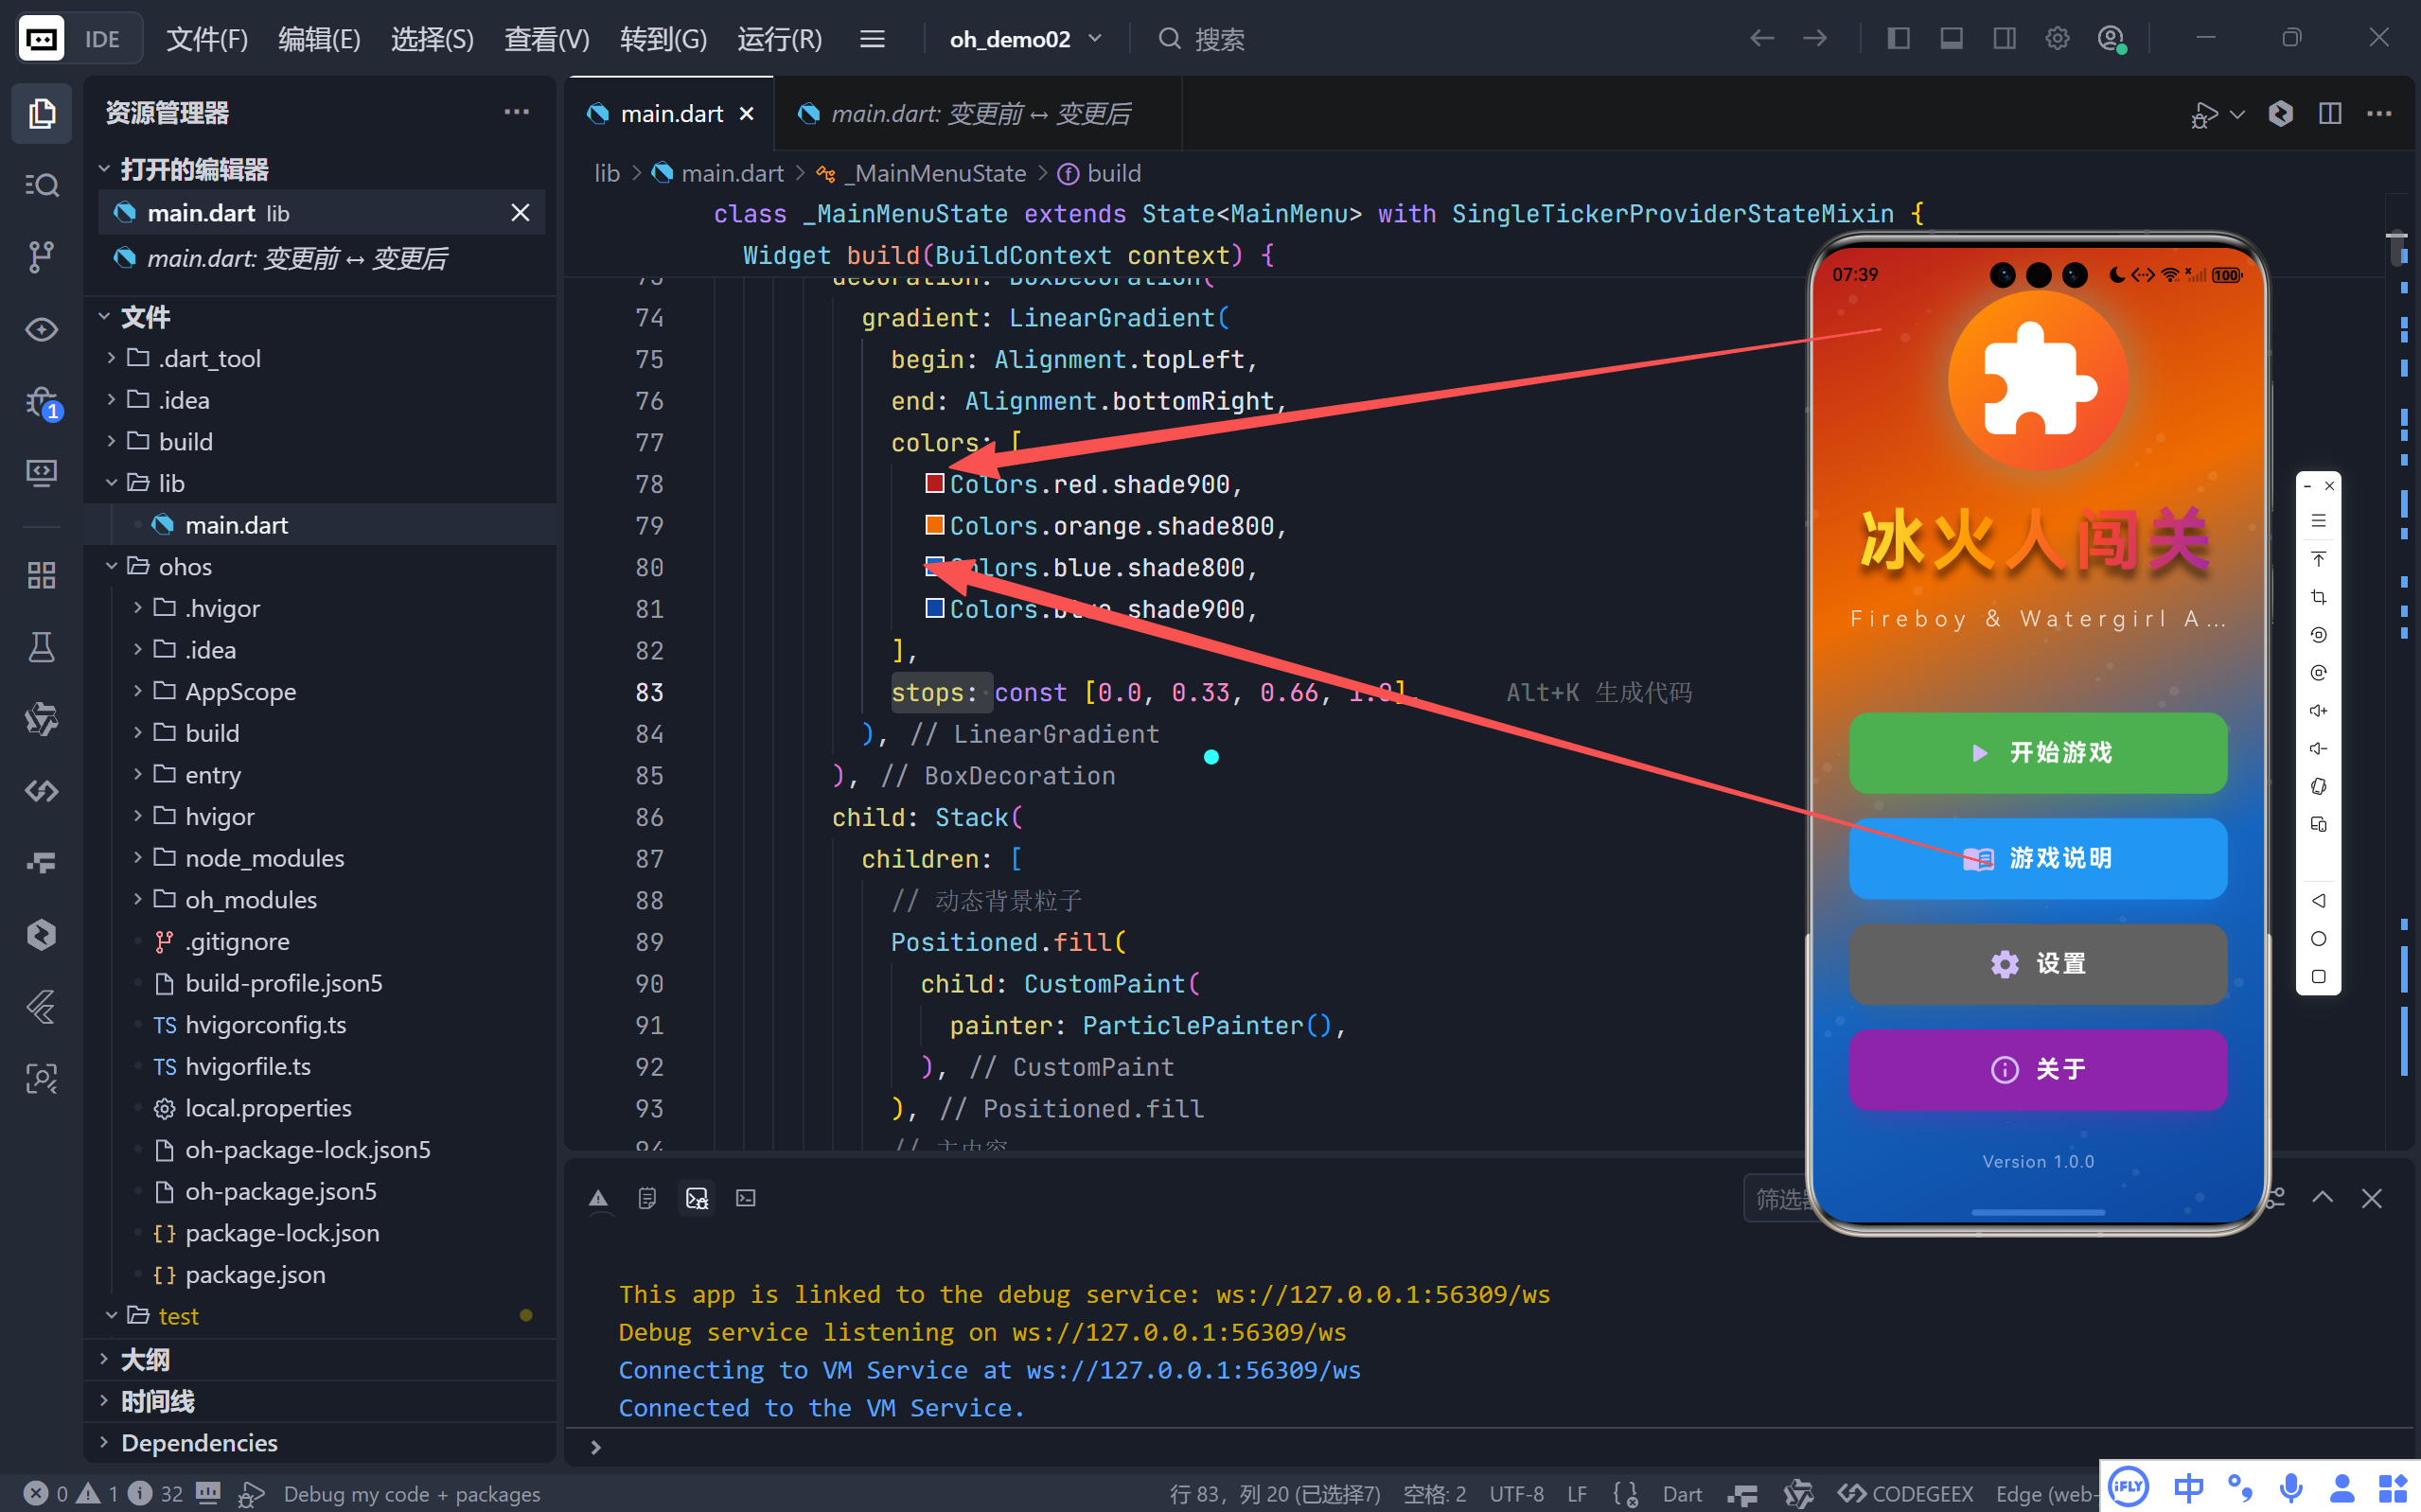Open Run and Debug sidebar icon
Image resolution: width=2421 pixels, height=1512 pixels.
pos(41,403)
